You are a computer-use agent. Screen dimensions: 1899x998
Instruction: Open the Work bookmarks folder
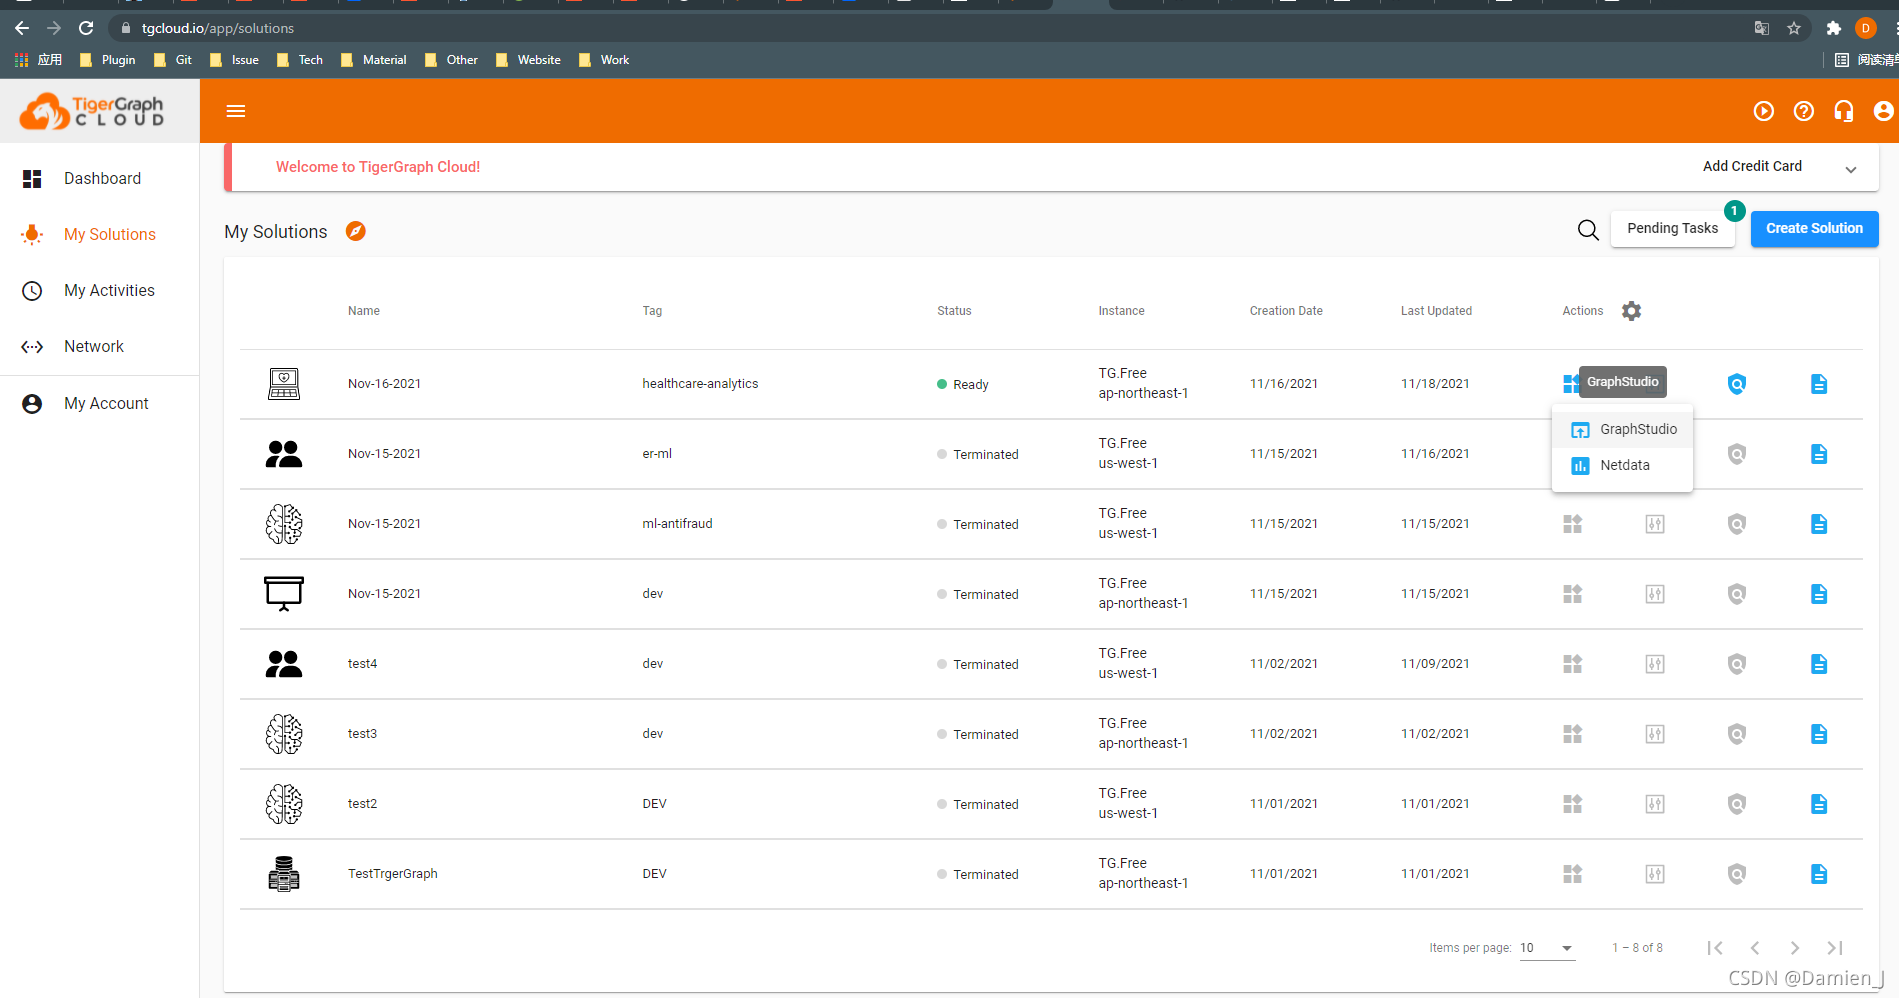[x=604, y=60]
